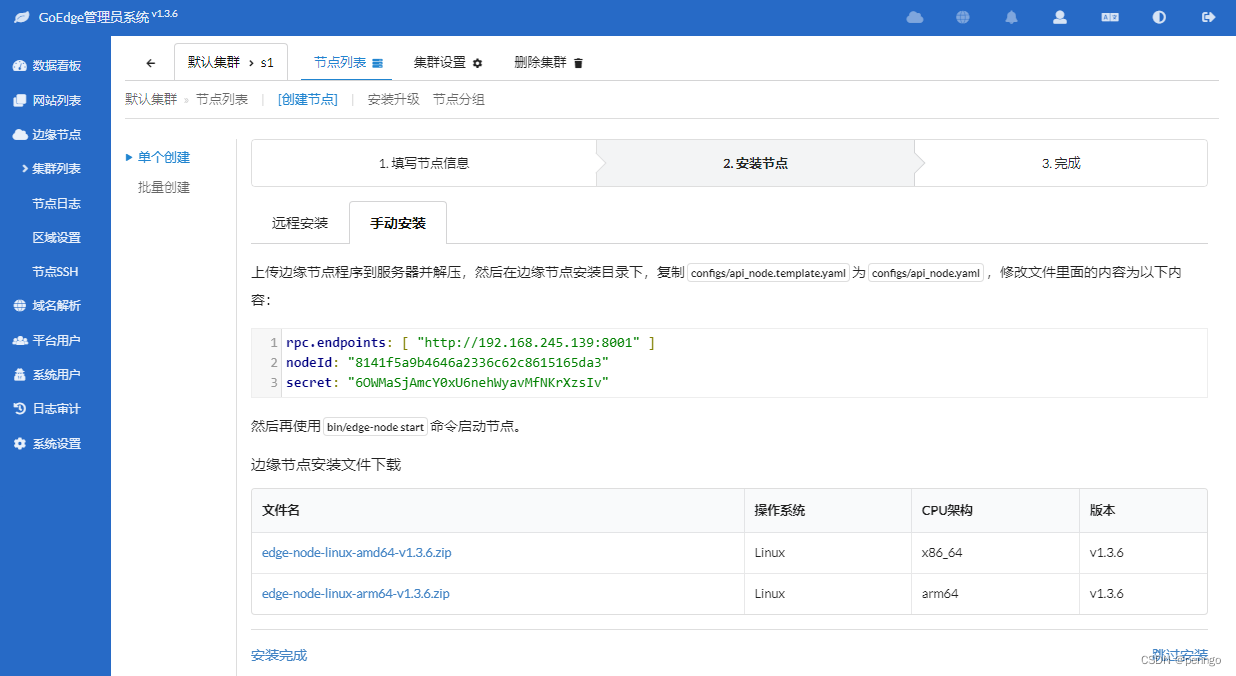Click the 域名解析 globe icon in the sidebar
The image size is (1236, 676).
tap(20, 306)
